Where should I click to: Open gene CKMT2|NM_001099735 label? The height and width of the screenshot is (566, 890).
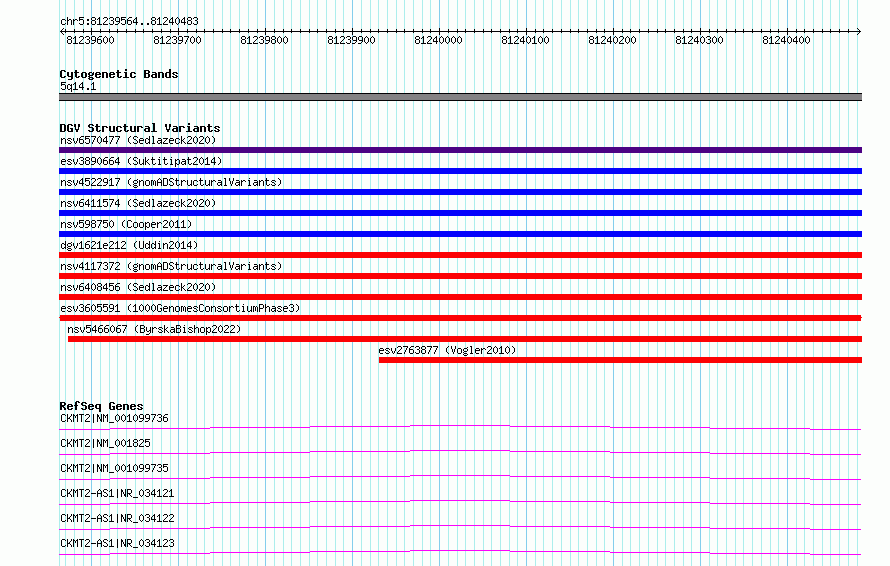coord(114,468)
